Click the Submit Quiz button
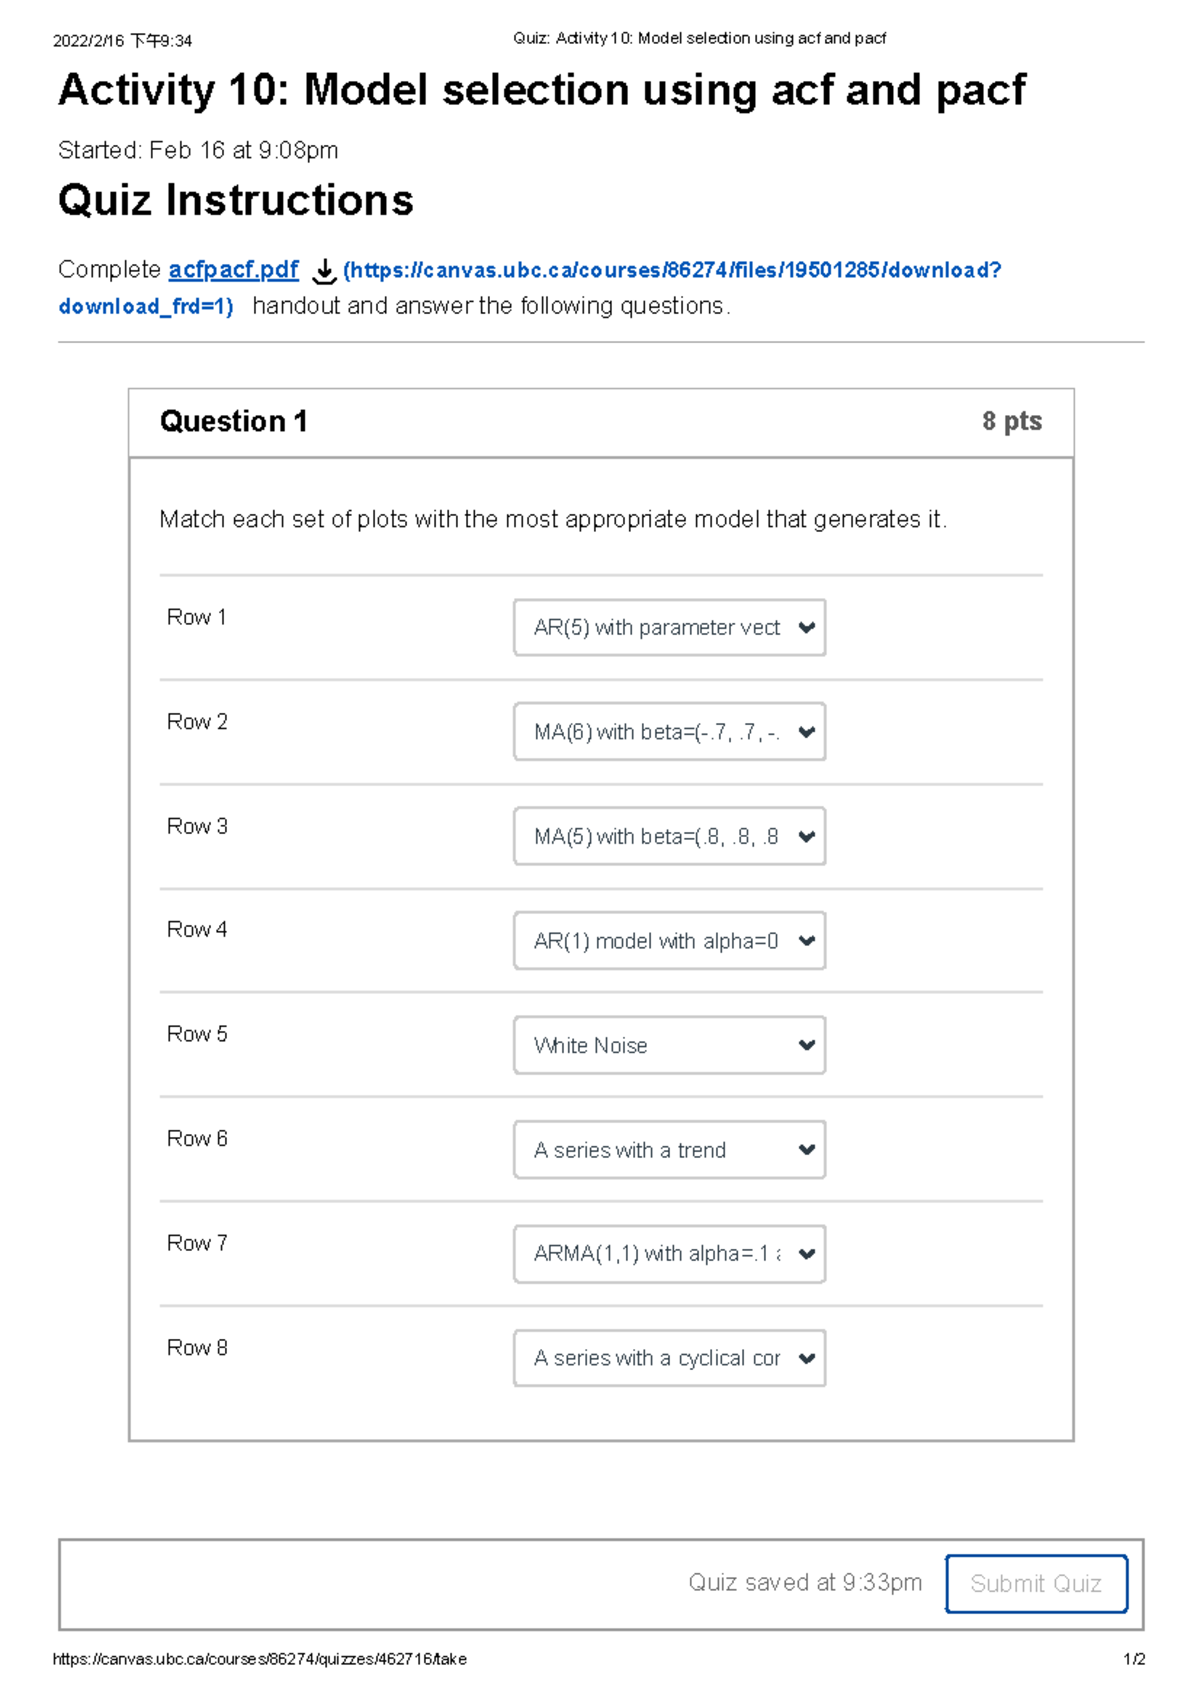 [1036, 1583]
